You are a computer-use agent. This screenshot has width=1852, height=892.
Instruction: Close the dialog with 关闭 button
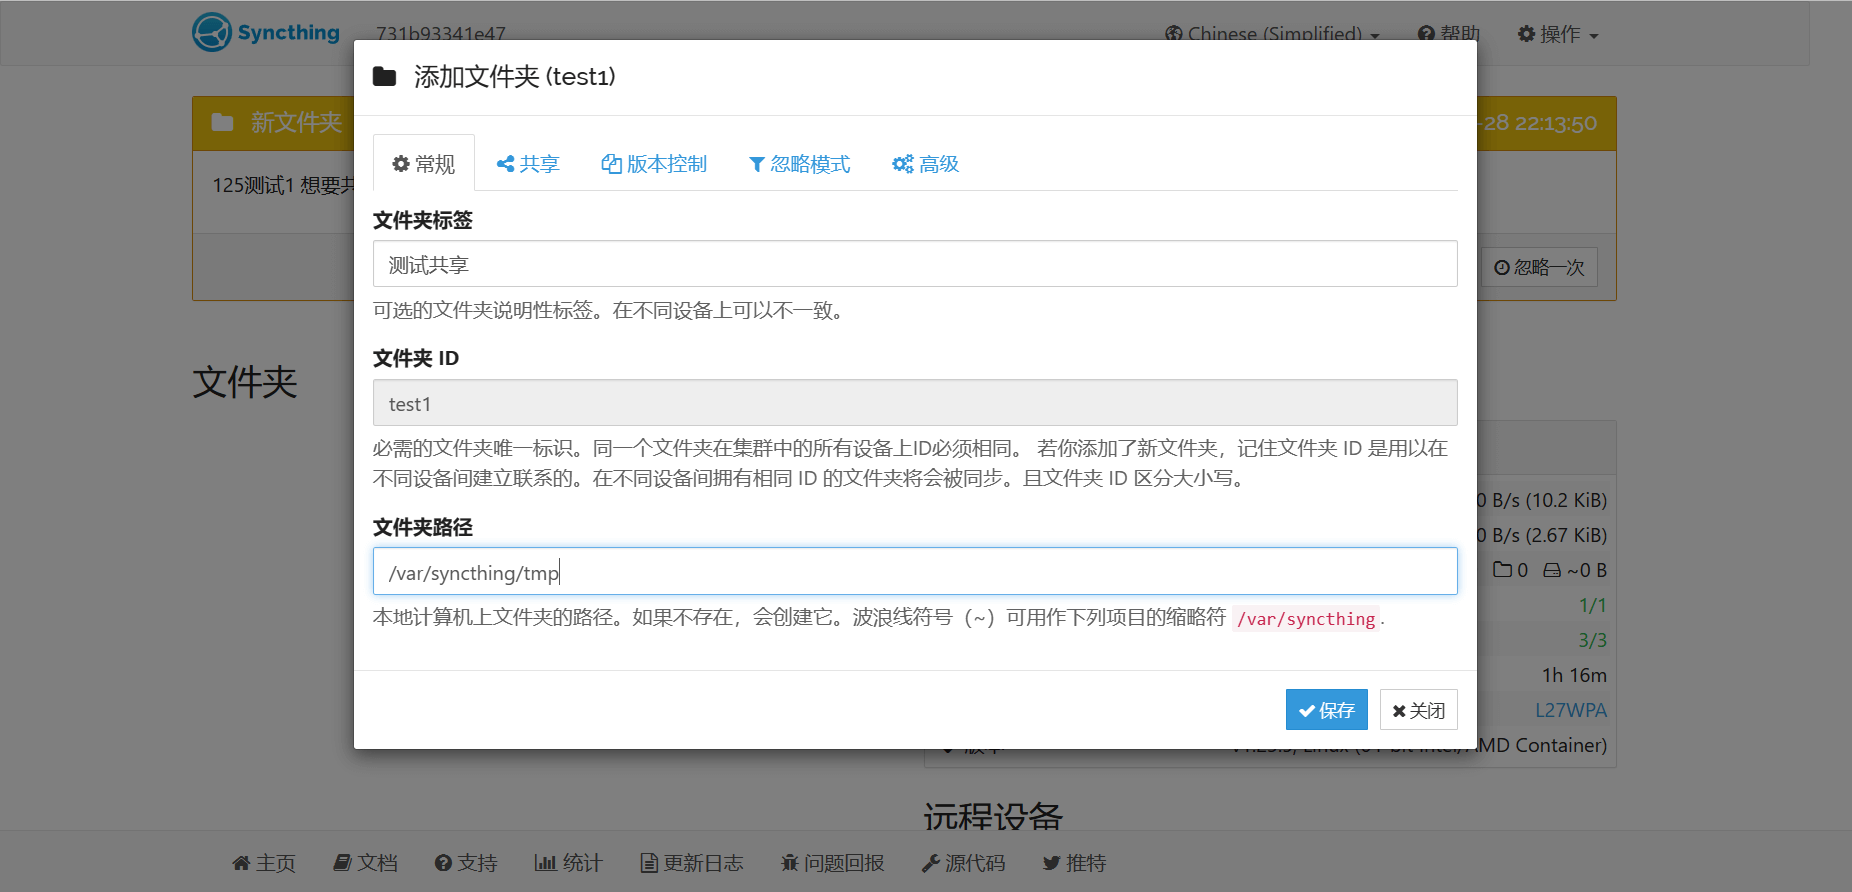1418,710
